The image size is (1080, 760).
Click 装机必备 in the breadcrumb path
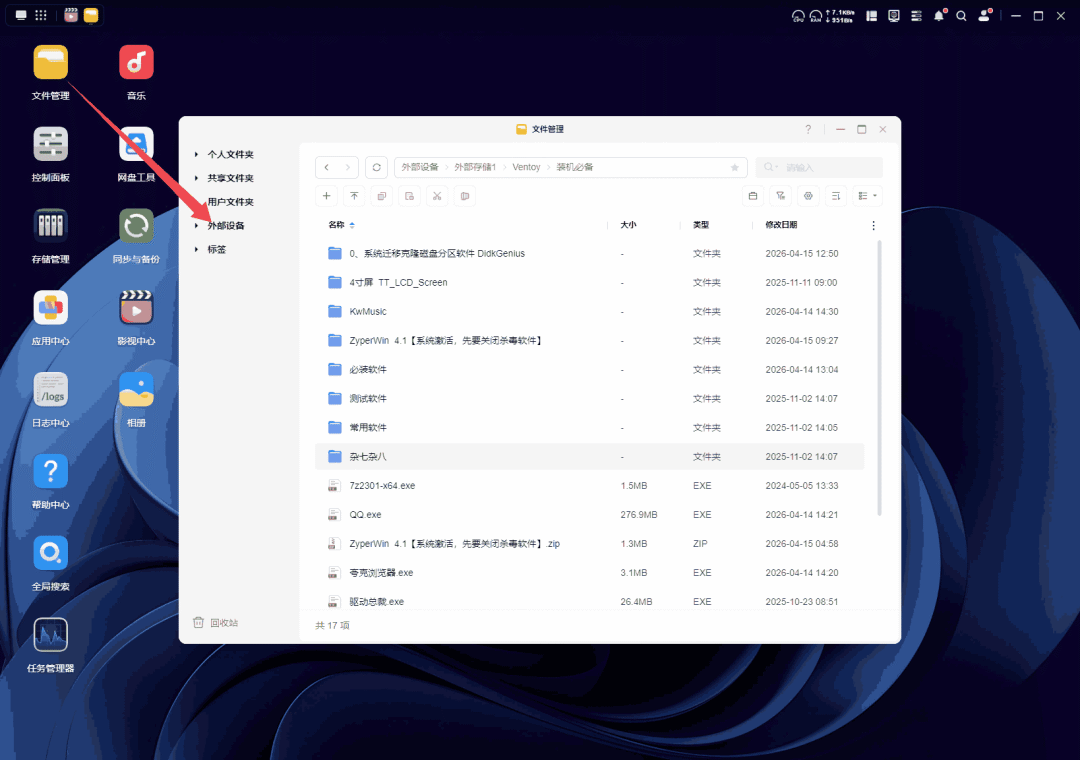(574, 167)
